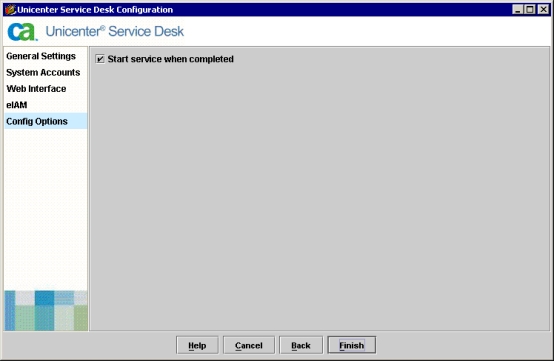Click the Help button

click(x=197, y=345)
